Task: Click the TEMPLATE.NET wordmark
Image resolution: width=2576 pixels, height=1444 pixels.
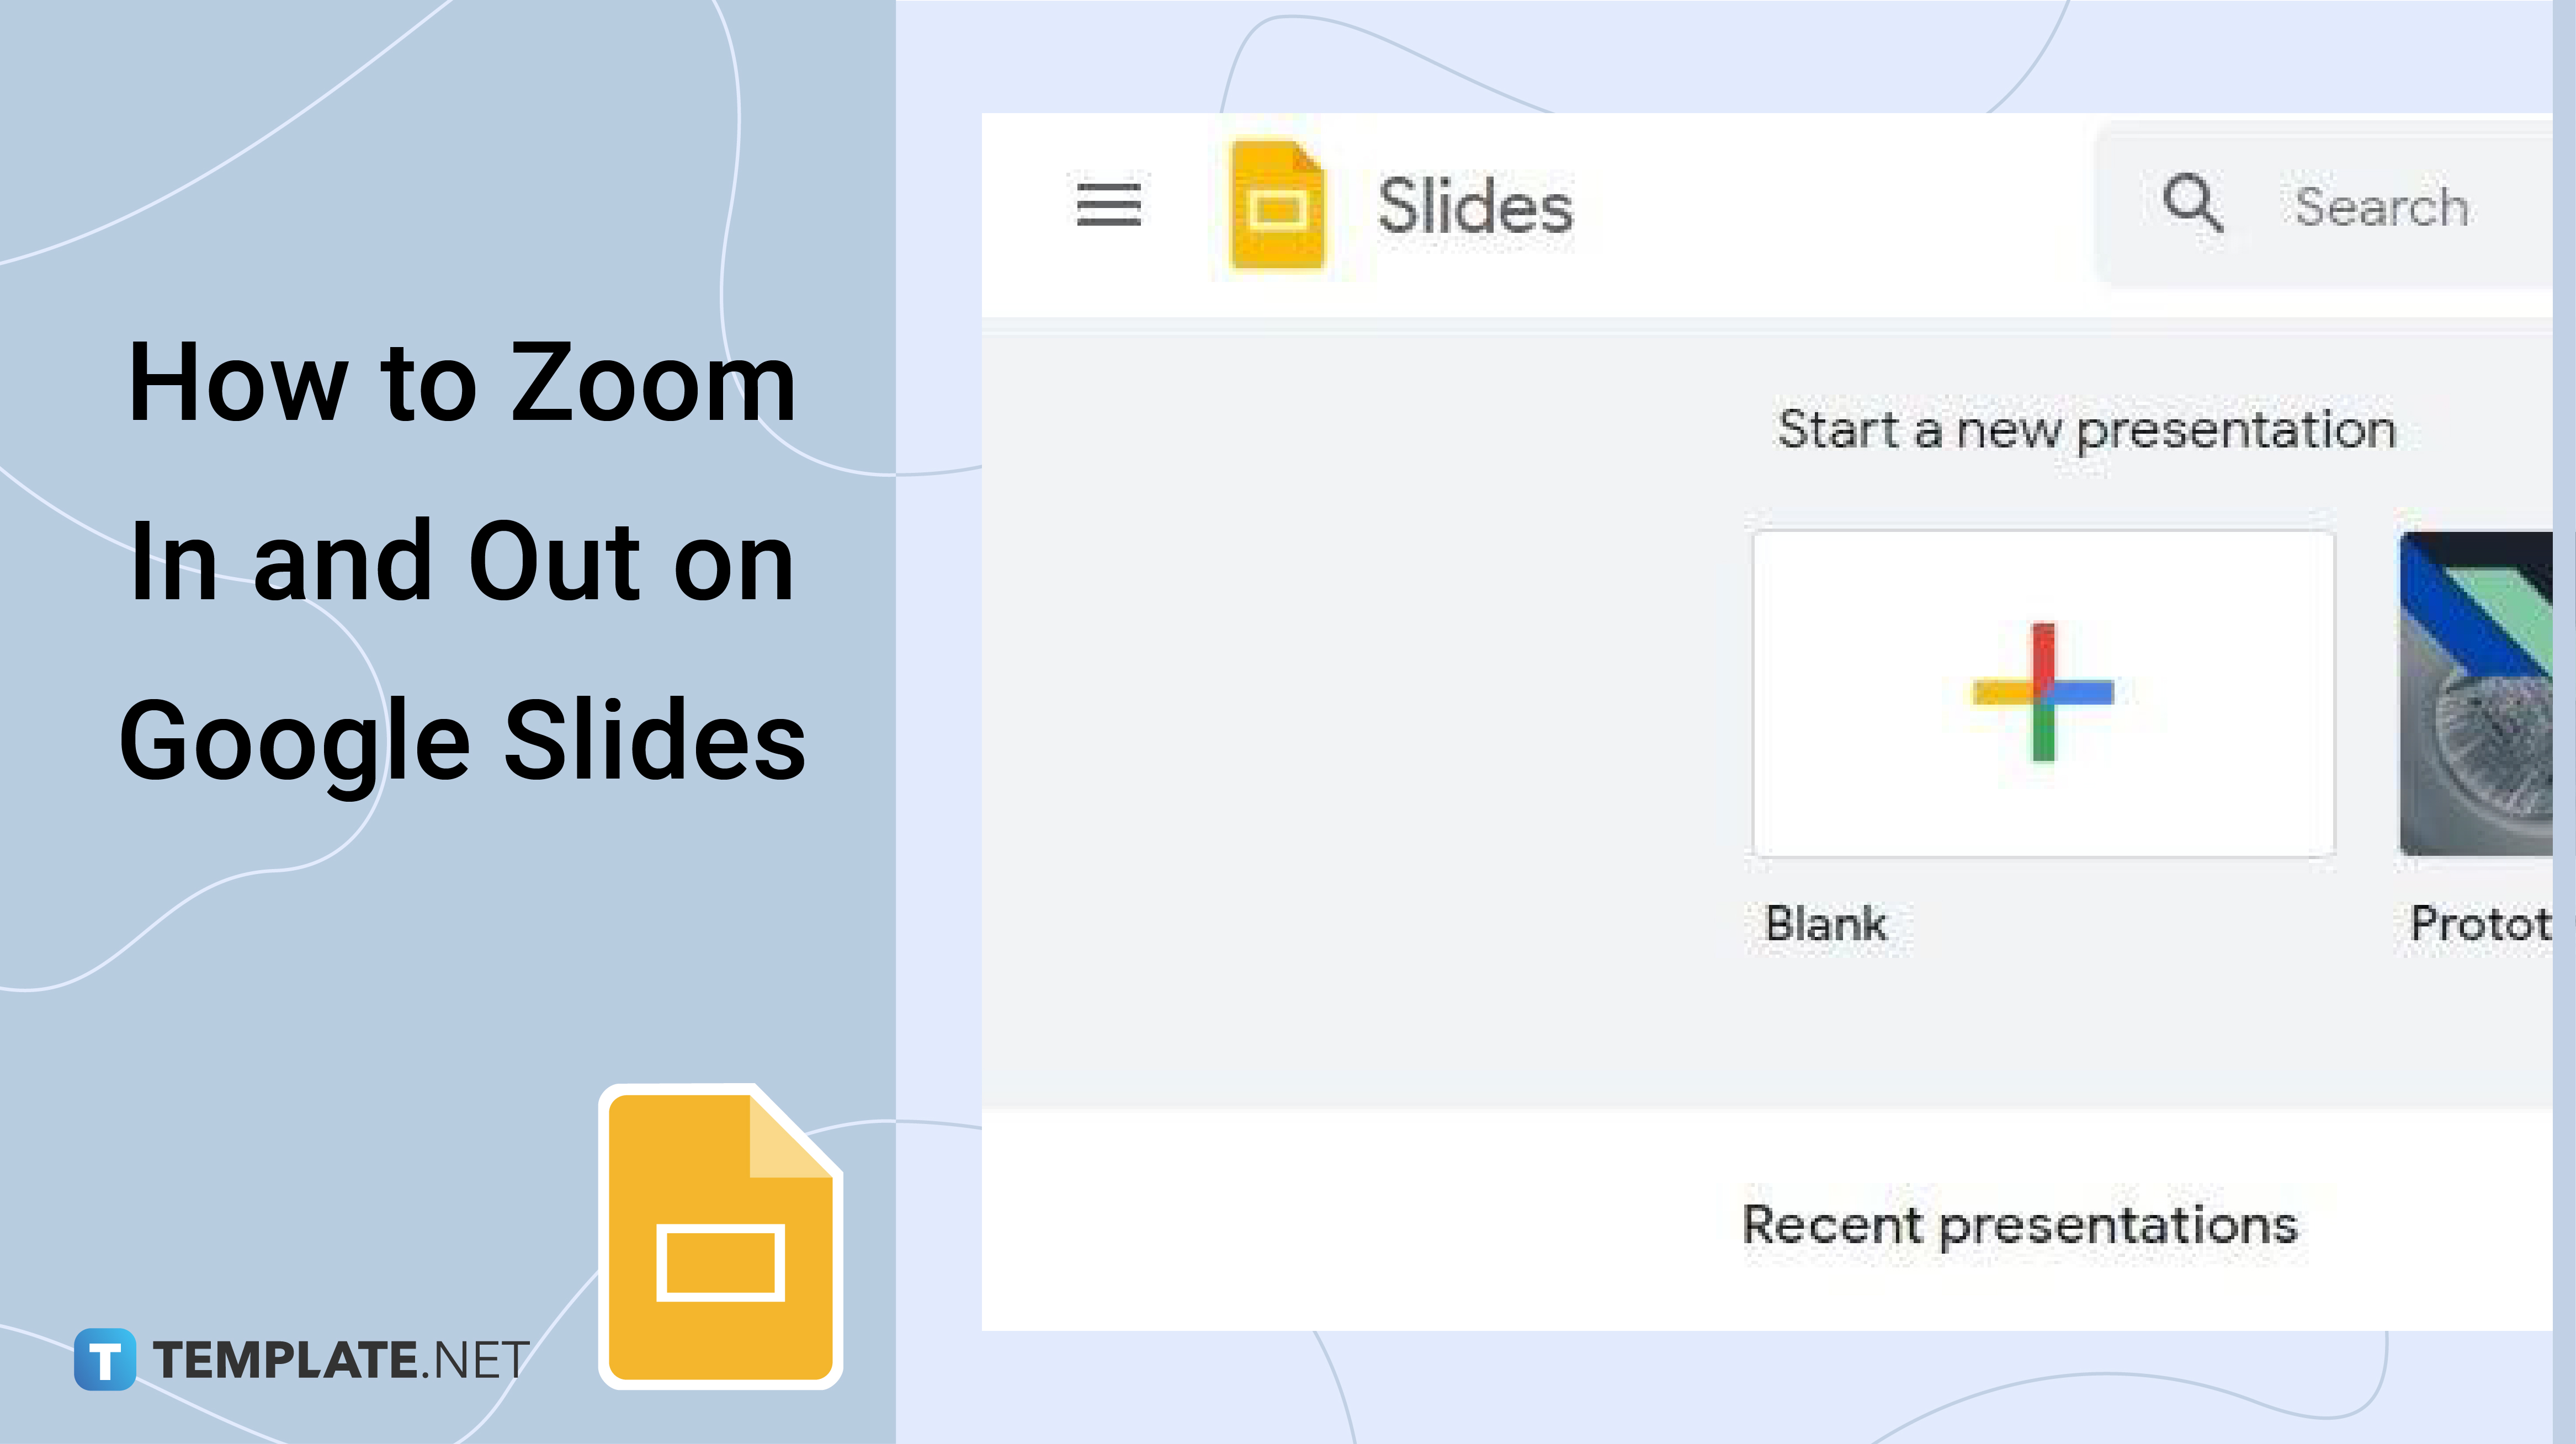Action: tap(341, 1360)
